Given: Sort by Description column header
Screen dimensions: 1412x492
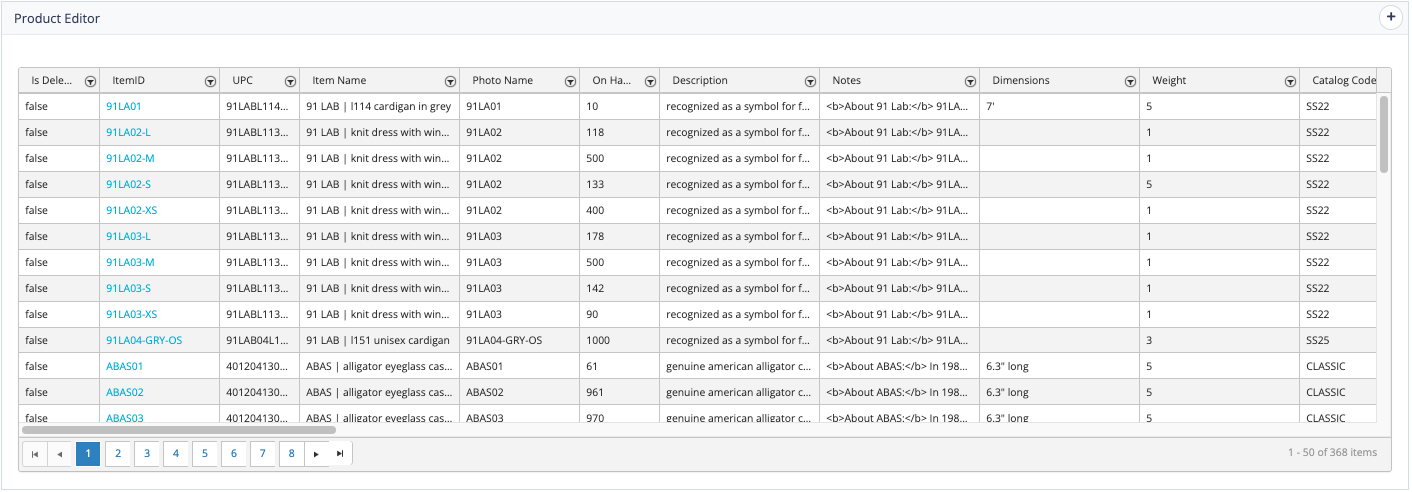Looking at the screenshot, I should pyautogui.click(x=700, y=81).
